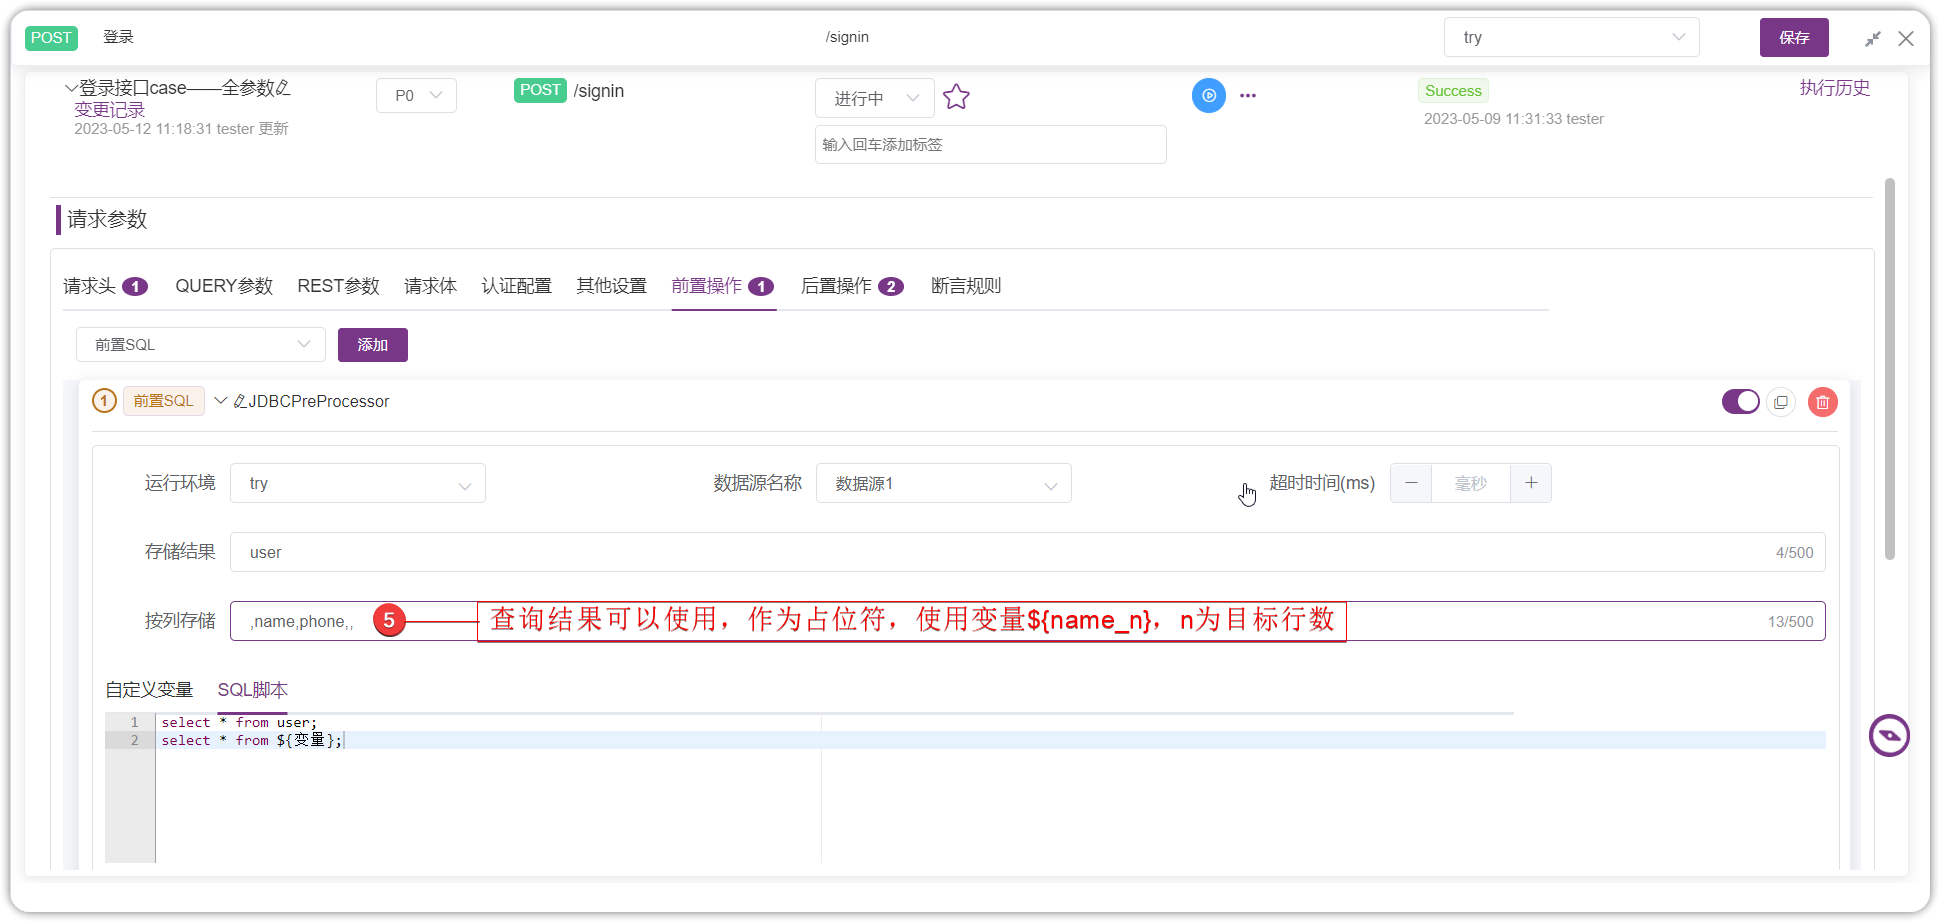Open the 执行历史 link
This screenshot has height=922, width=1940.
[1834, 88]
